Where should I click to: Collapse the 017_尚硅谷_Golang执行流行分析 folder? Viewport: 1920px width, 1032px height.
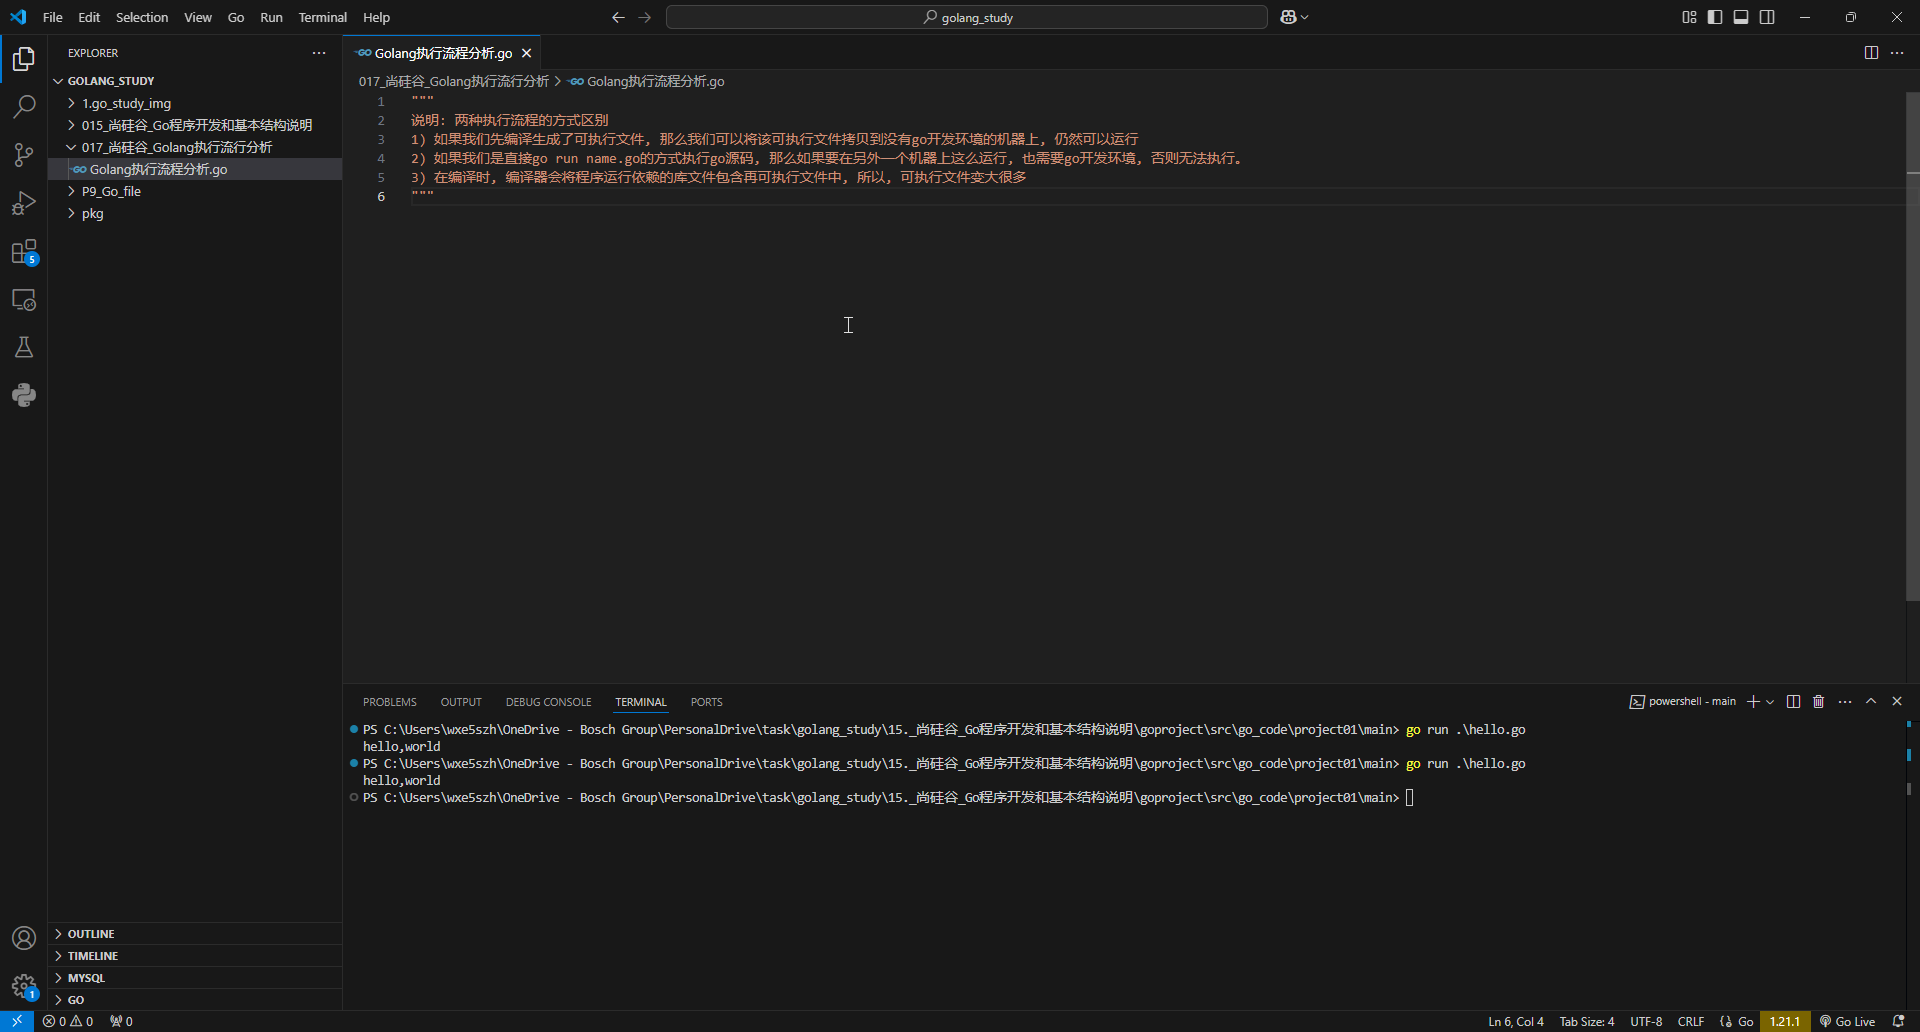click(195, 147)
